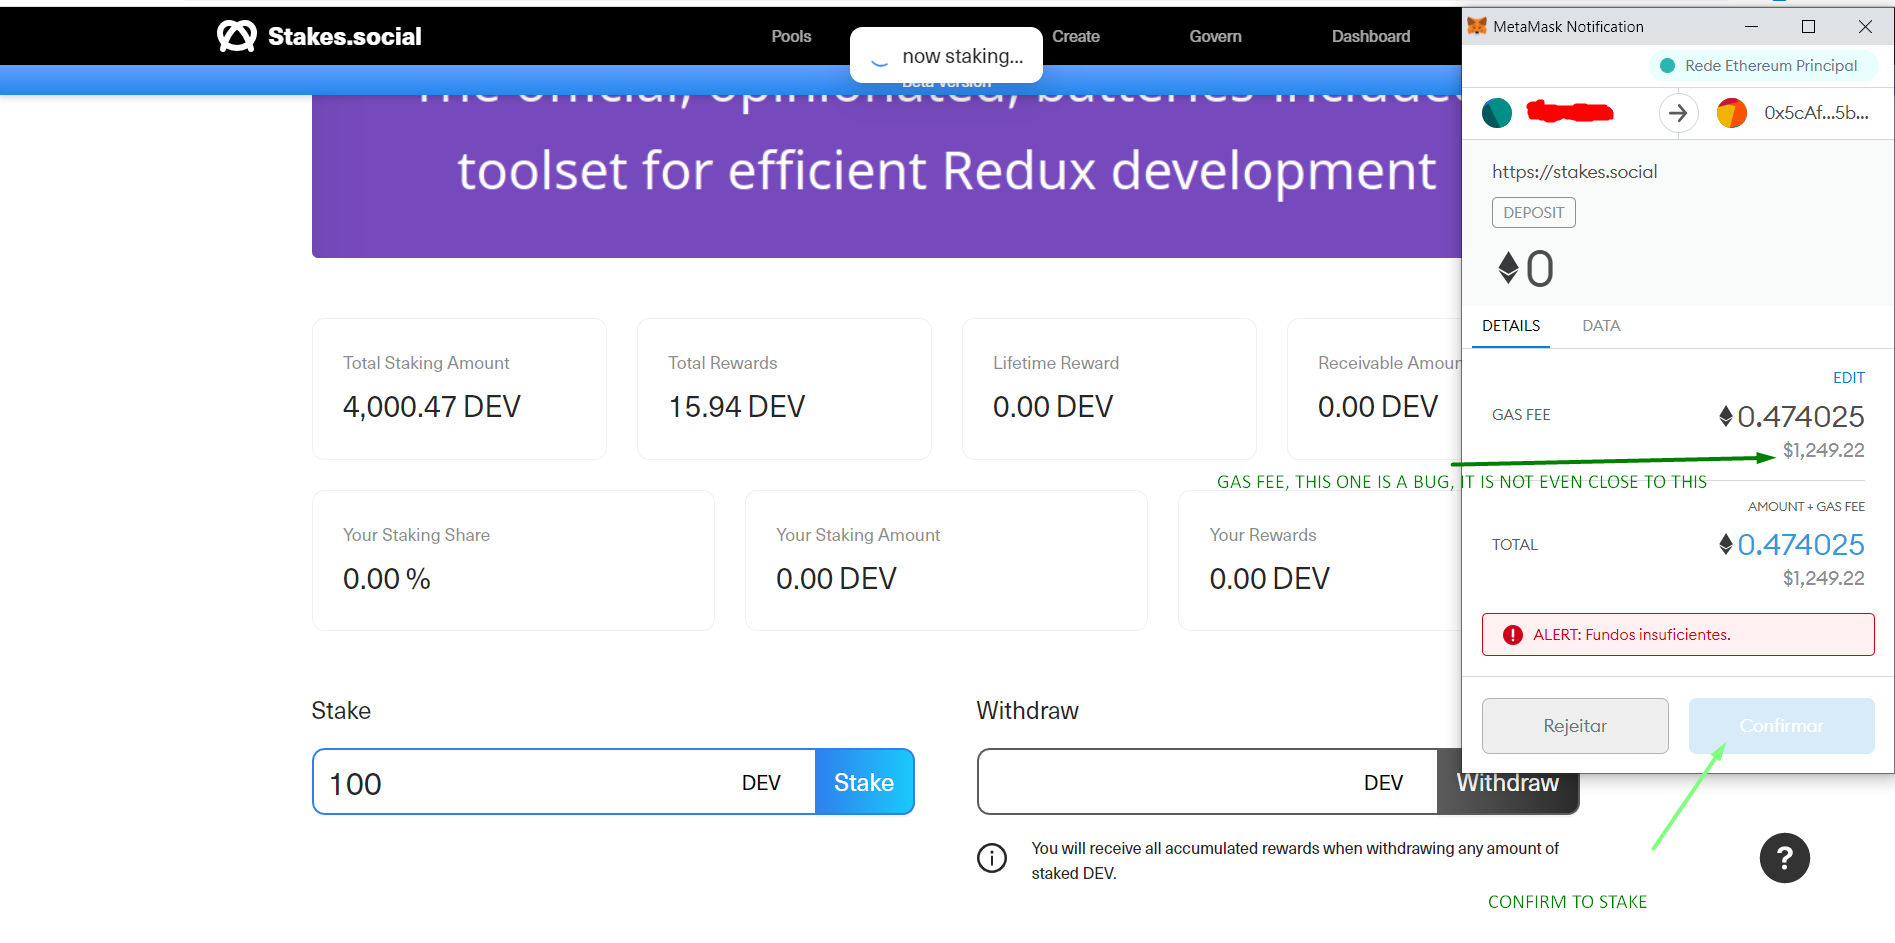
Task: Click EDIT to change gas fee
Action: pos(1848,378)
